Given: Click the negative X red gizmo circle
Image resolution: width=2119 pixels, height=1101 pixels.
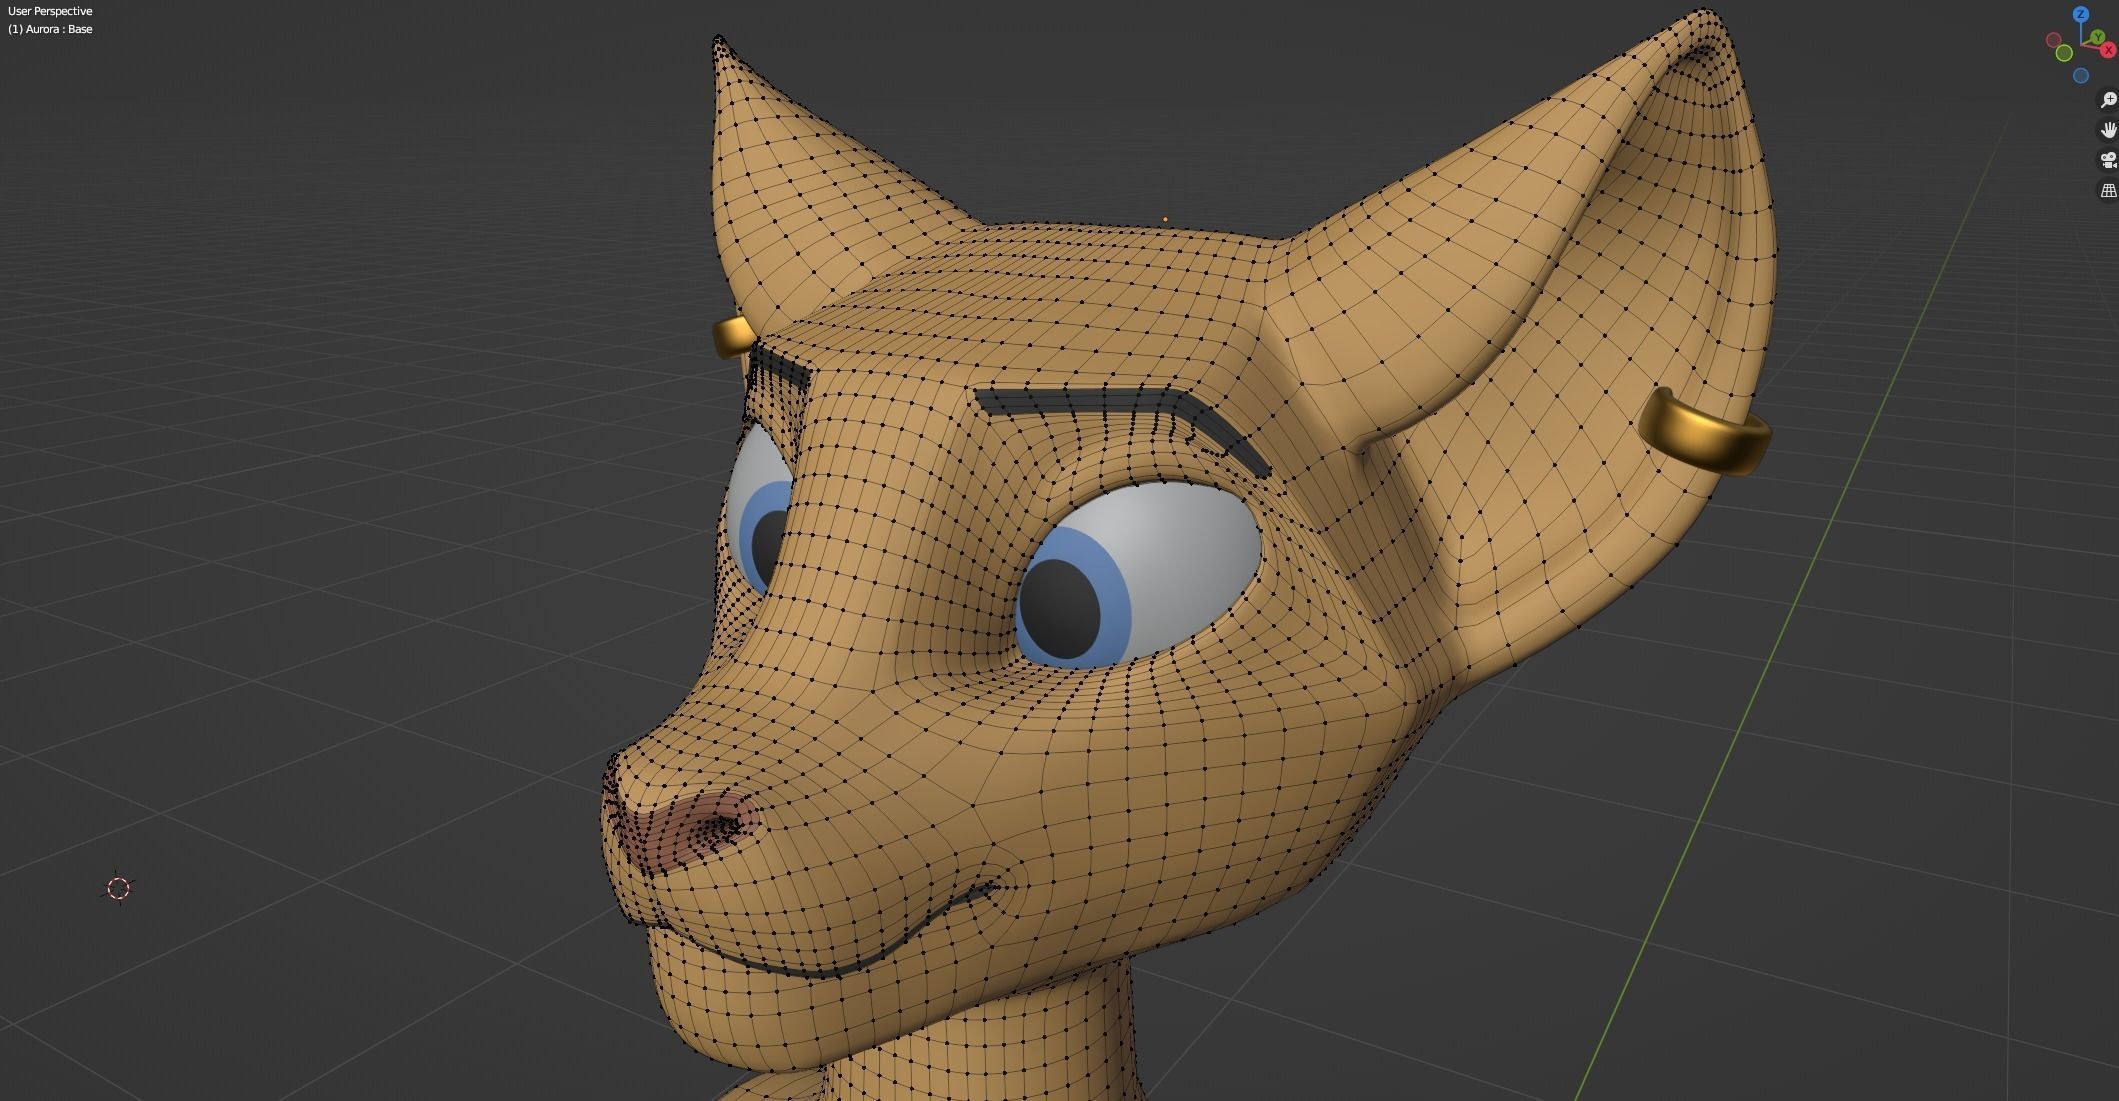Looking at the screenshot, I should coord(2054,40).
